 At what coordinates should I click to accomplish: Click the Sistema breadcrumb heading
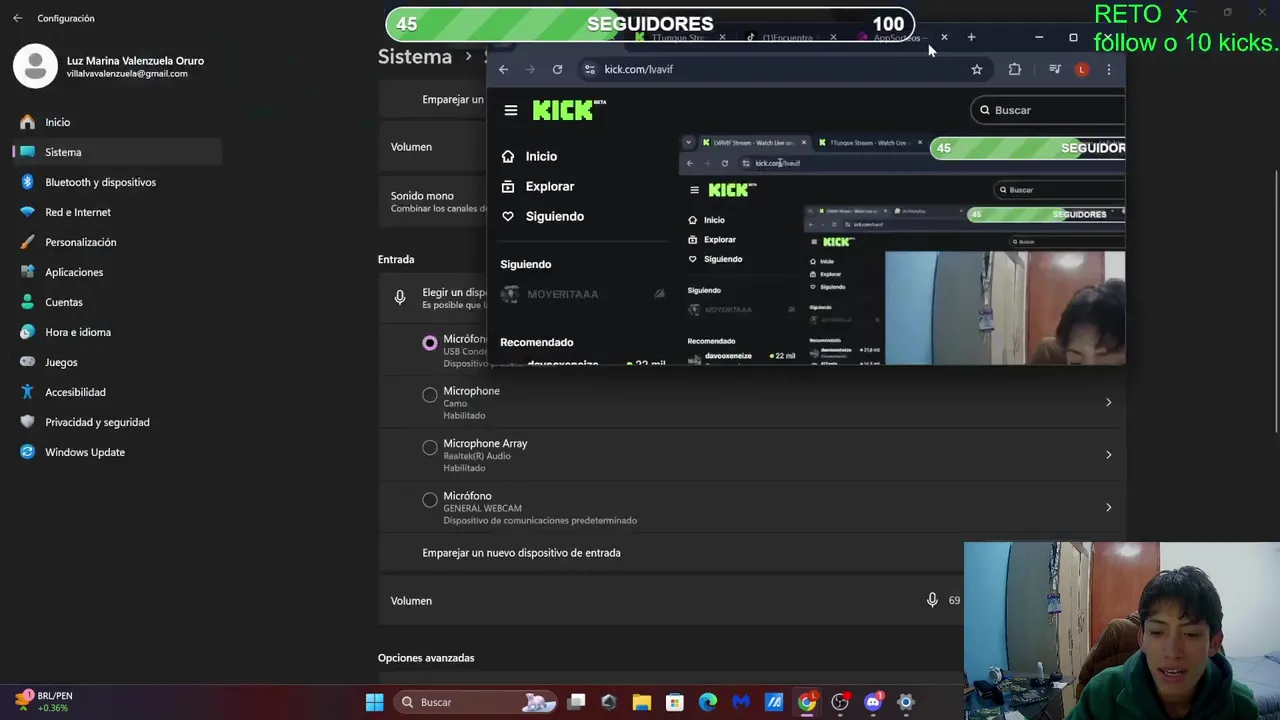pos(415,57)
